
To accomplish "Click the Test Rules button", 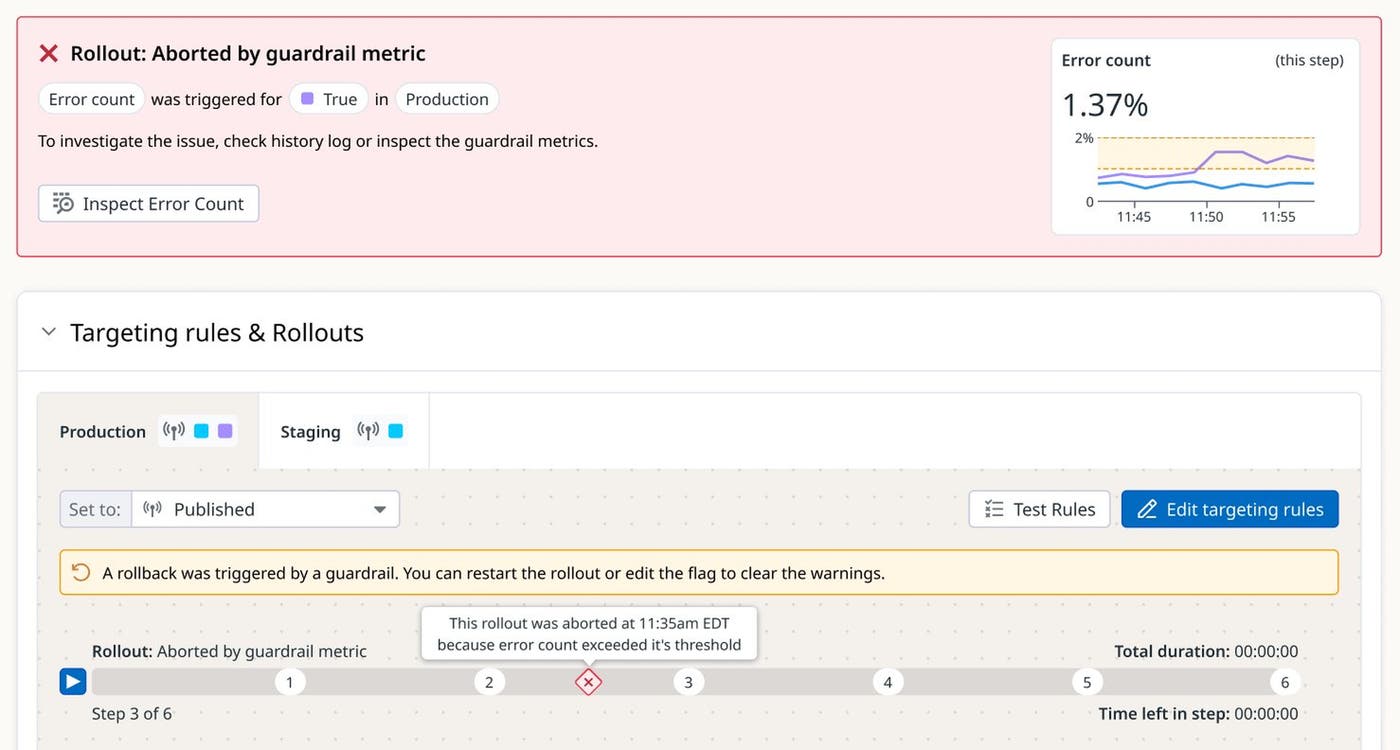I will [1039, 509].
